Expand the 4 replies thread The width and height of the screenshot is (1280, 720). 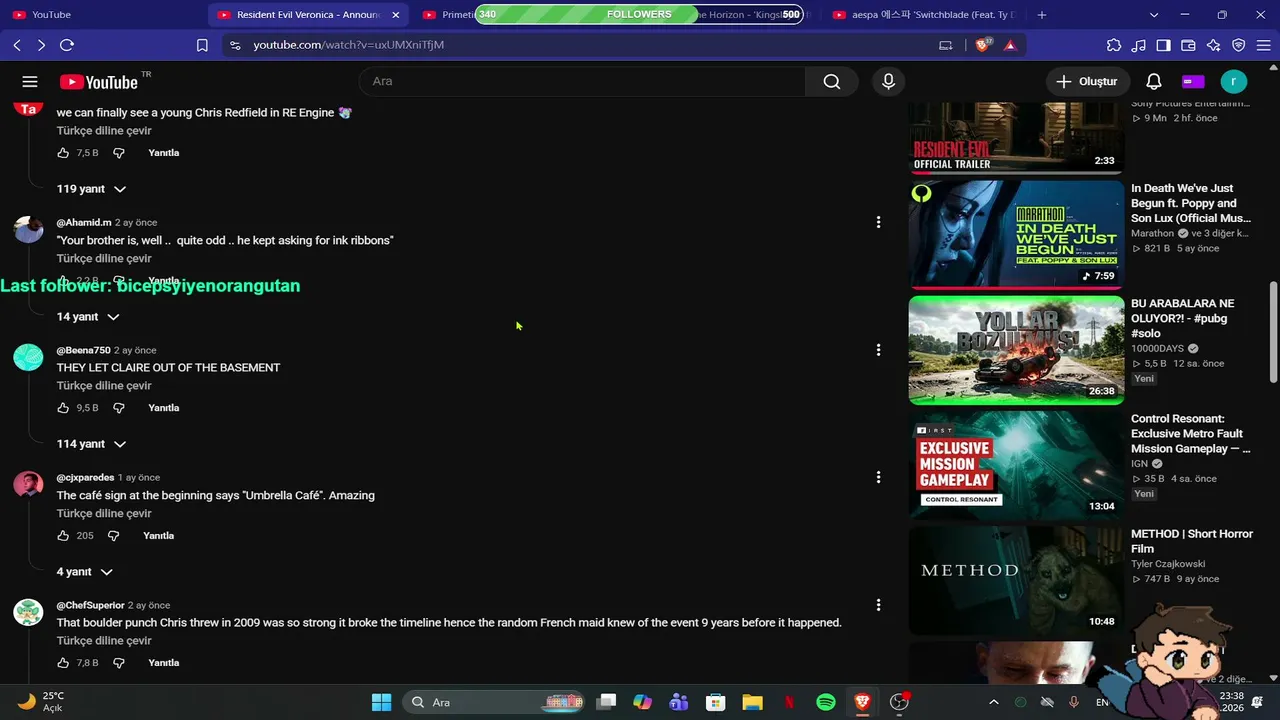(84, 572)
